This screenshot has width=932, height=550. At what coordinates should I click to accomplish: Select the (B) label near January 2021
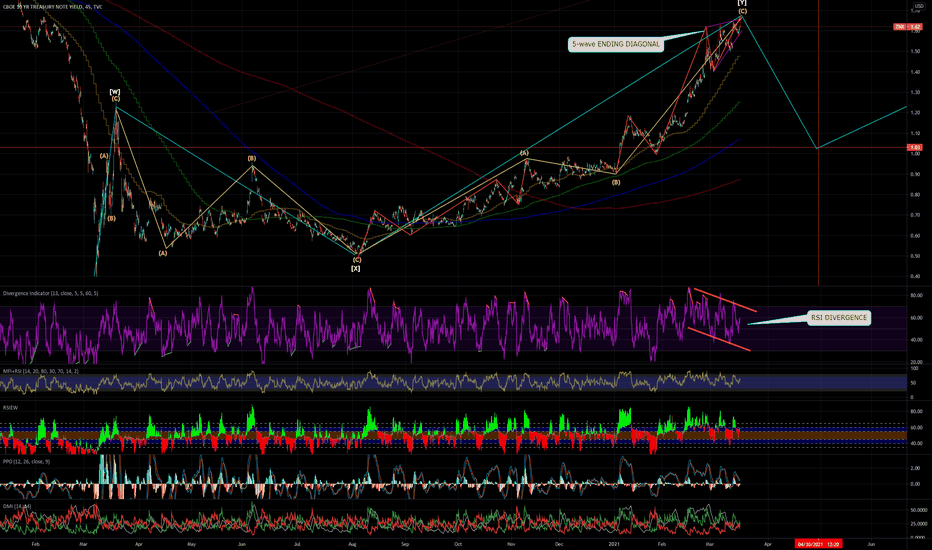[616, 183]
